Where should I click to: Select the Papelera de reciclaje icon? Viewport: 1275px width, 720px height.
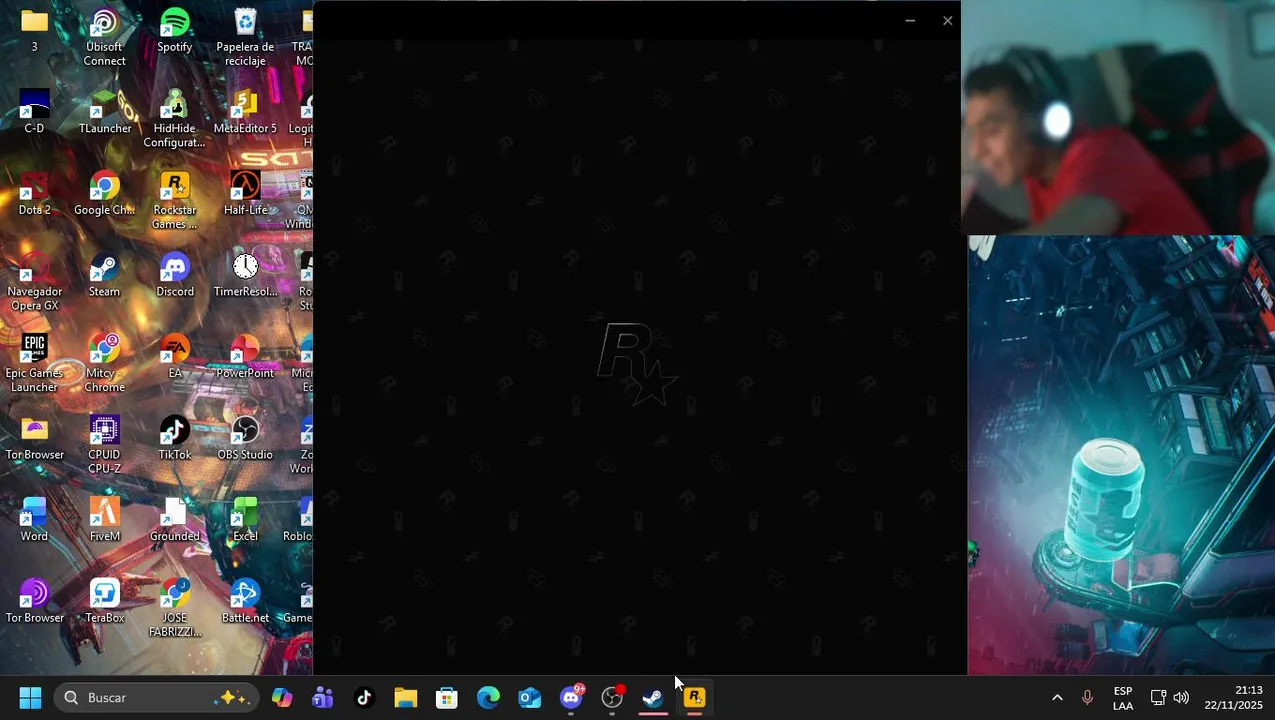[x=245, y=37]
